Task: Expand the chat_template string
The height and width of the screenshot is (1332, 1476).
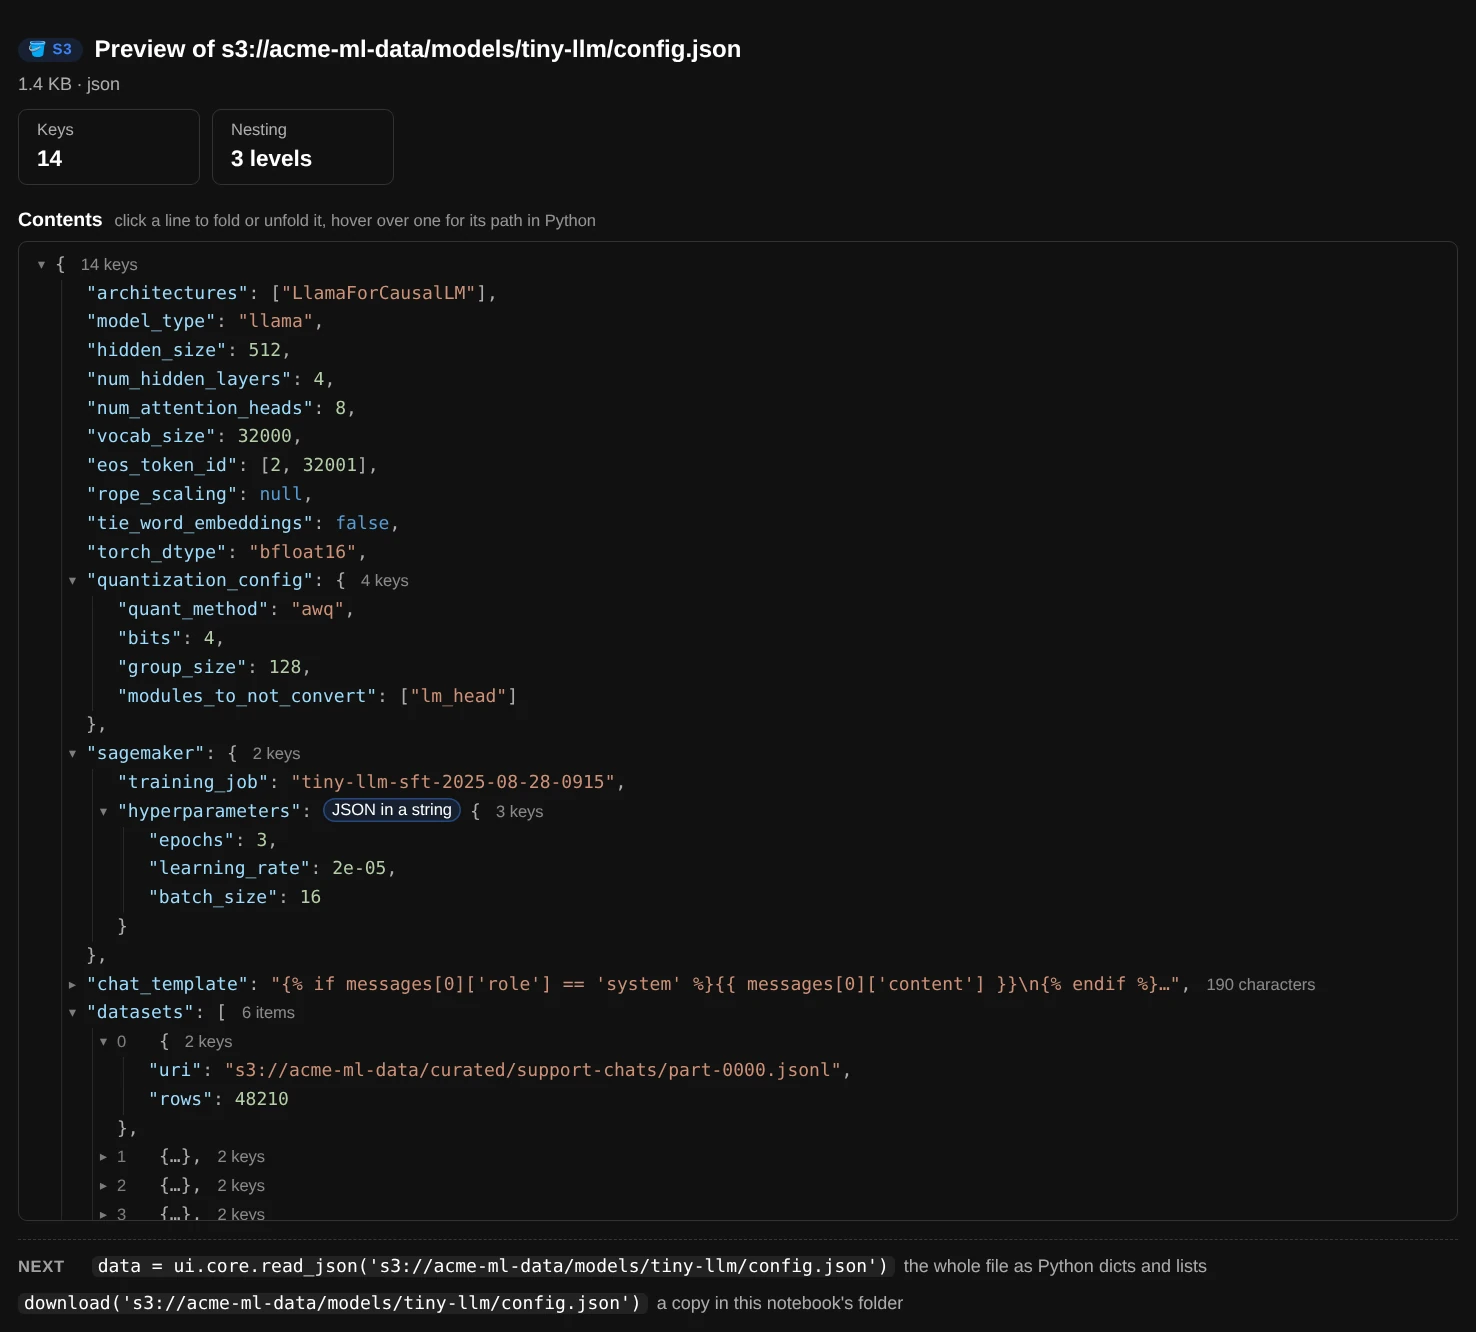Action: tap(72, 985)
